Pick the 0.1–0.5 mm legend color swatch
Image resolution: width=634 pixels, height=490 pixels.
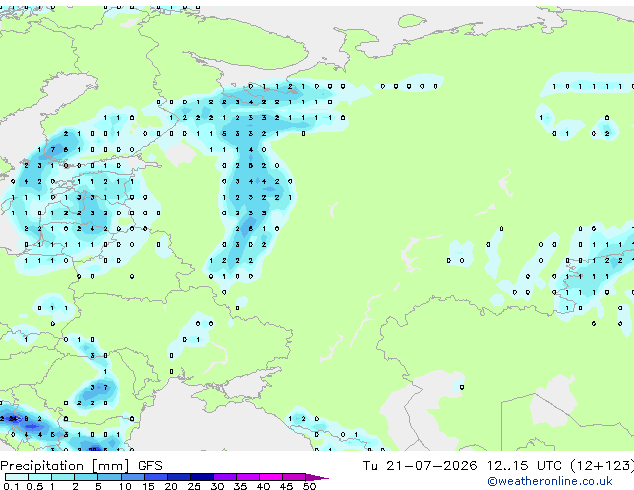[x=17, y=477]
